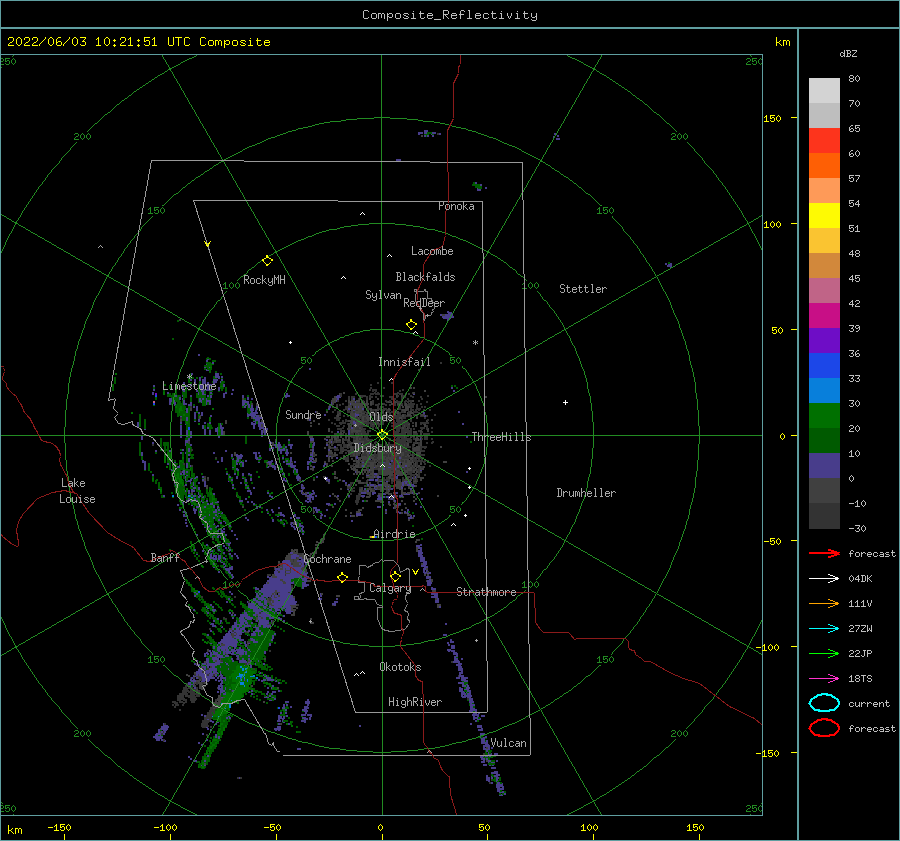Click the red forecast oval in the legend
This screenshot has height=841, width=900.
coord(824,728)
